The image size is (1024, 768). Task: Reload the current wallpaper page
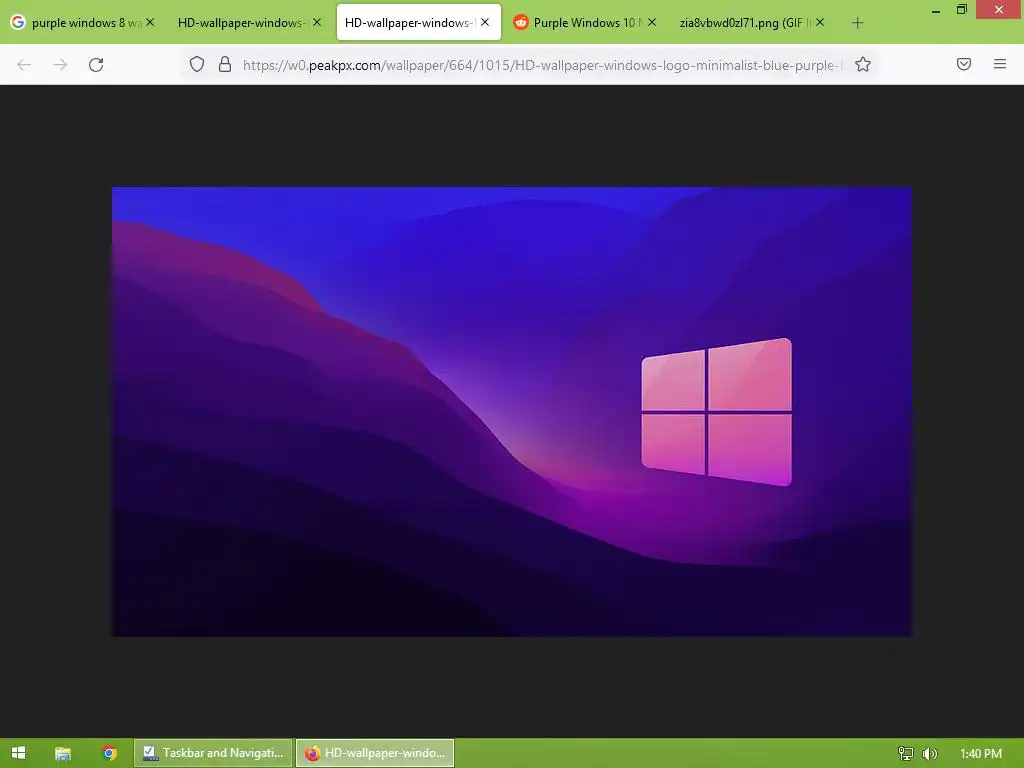(x=96, y=65)
